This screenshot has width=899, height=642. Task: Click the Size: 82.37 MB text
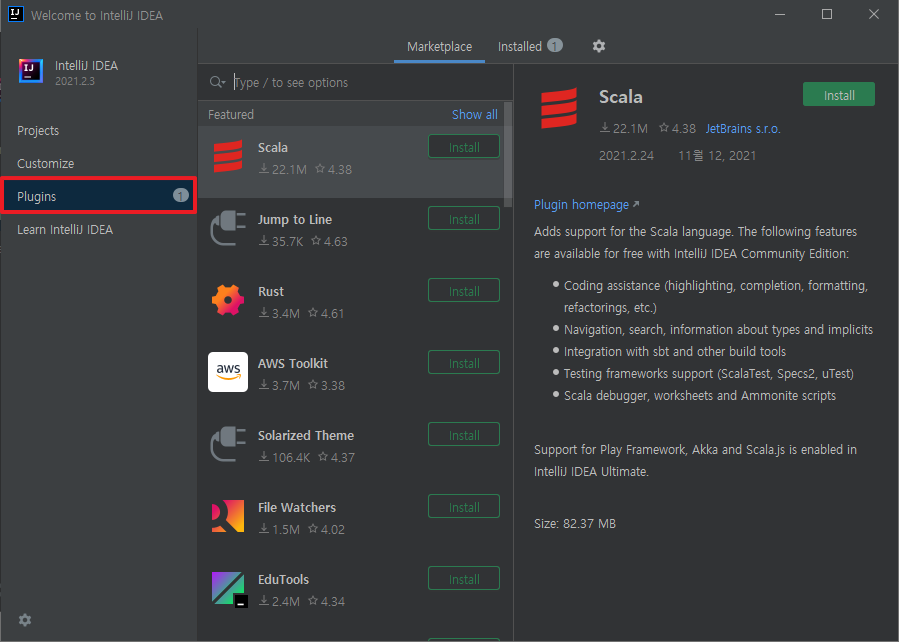click(x=574, y=523)
